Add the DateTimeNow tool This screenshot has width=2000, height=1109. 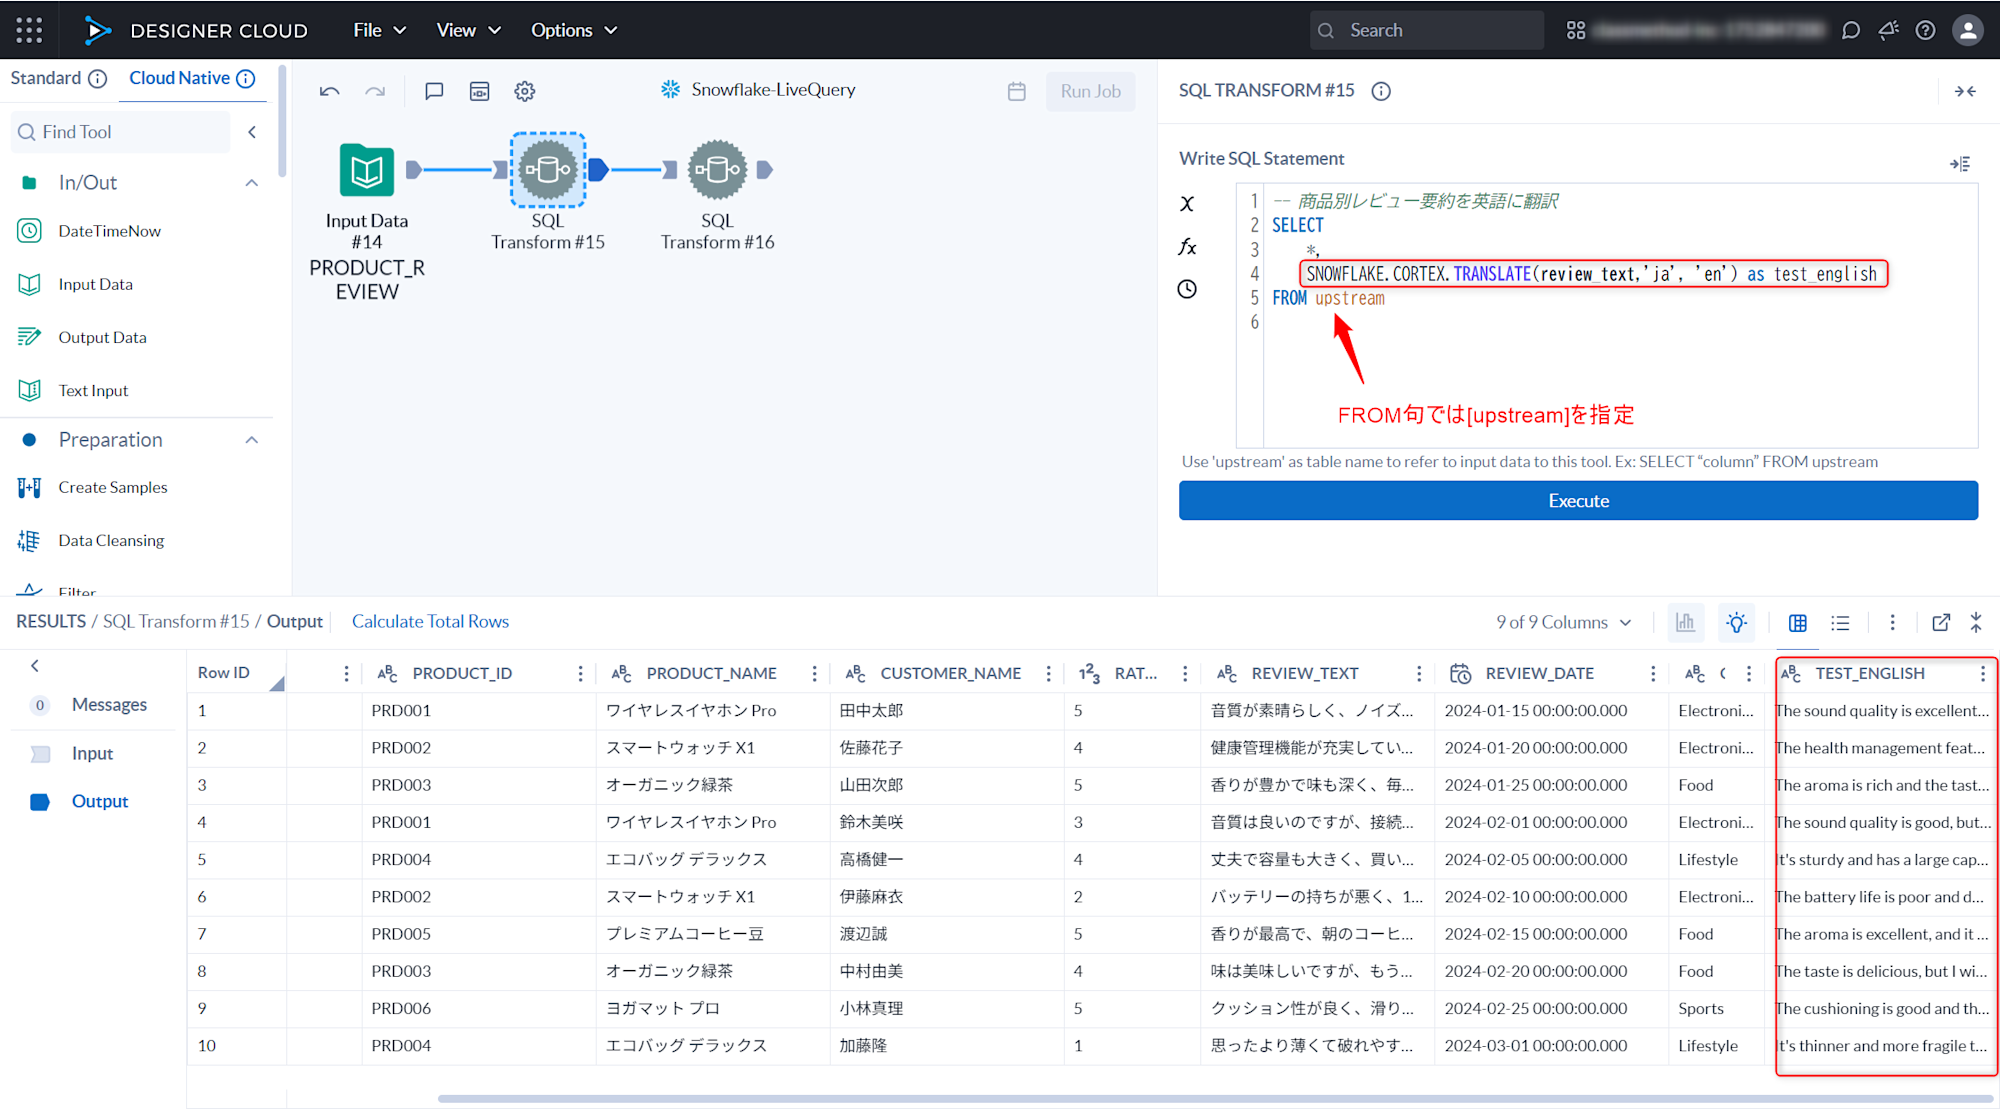(109, 231)
